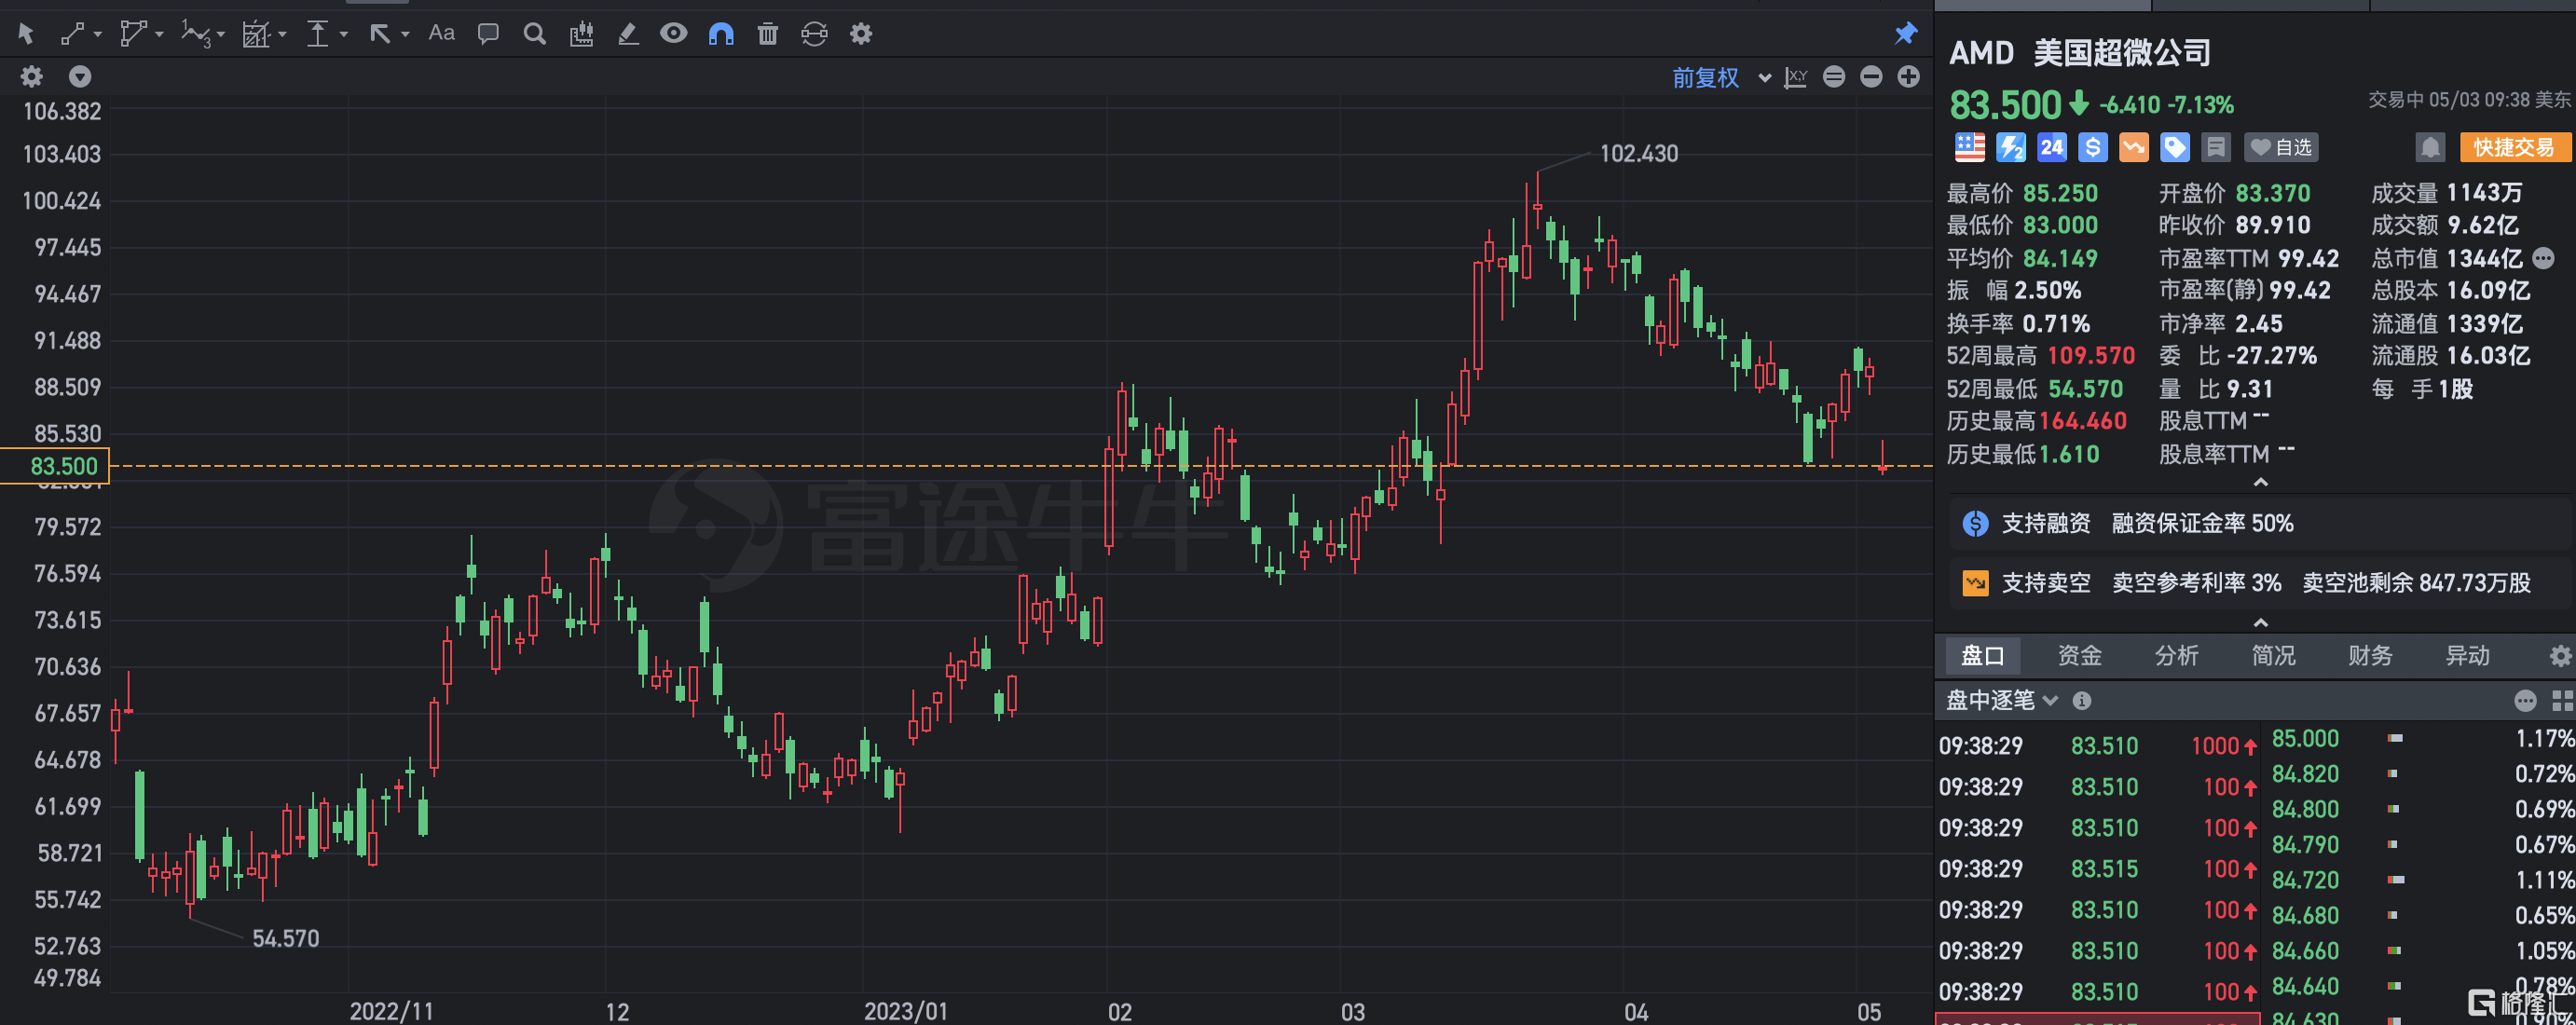2576x1025 pixels.
Task: Open the candlestick ruler measuring tool
Action: click(582, 34)
